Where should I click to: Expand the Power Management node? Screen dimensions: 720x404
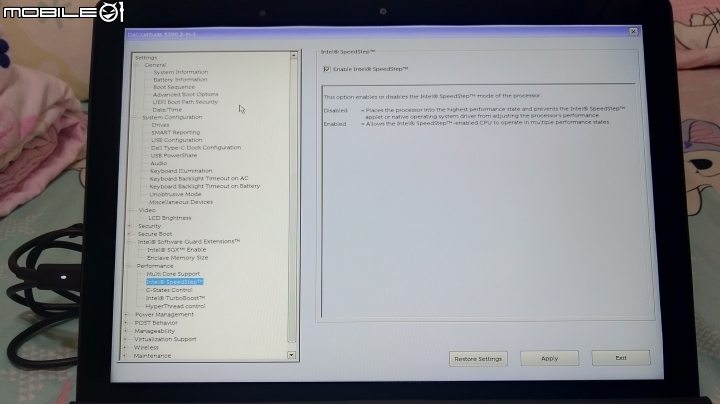click(x=127, y=314)
